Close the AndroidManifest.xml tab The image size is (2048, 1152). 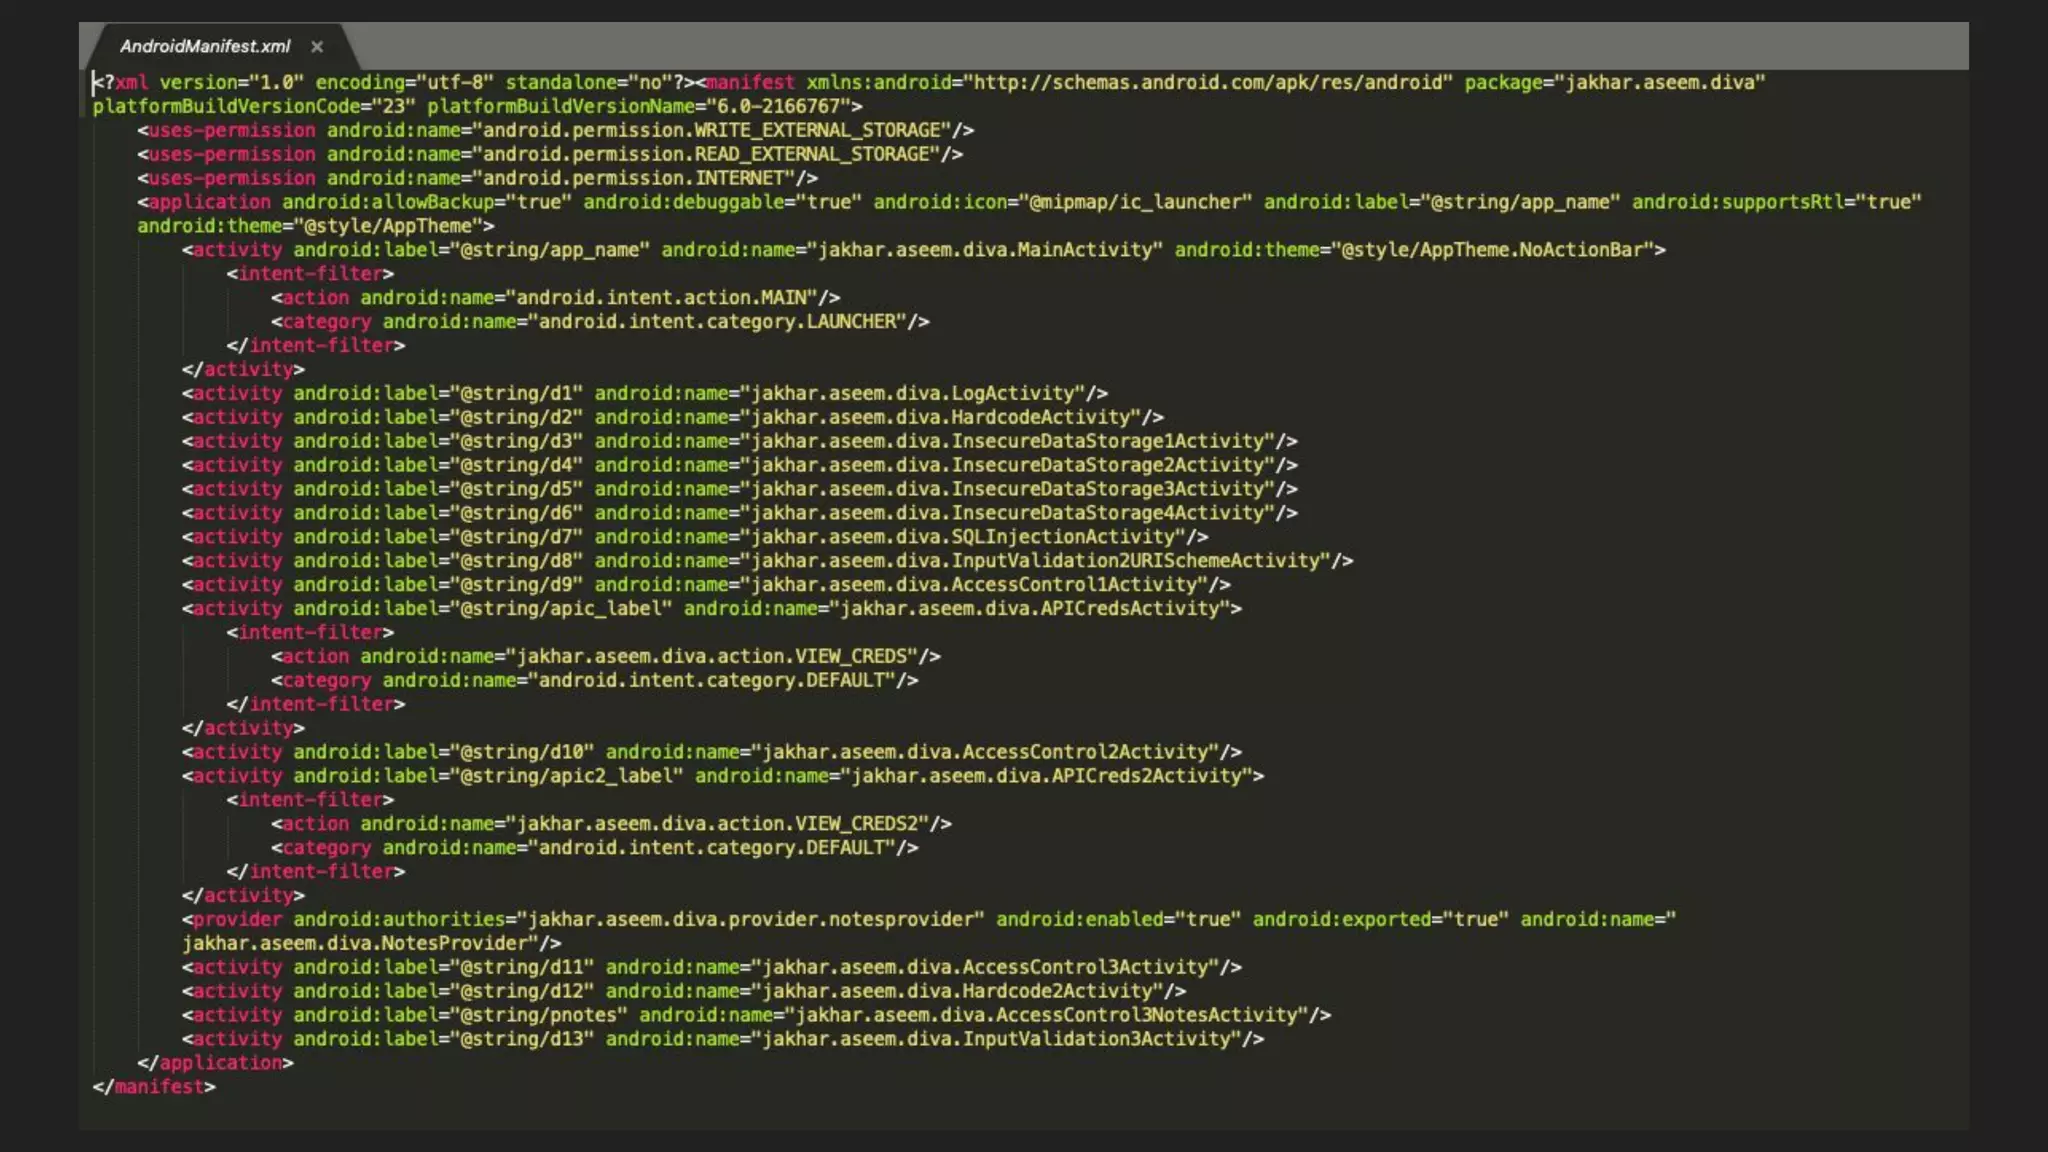[317, 47]
